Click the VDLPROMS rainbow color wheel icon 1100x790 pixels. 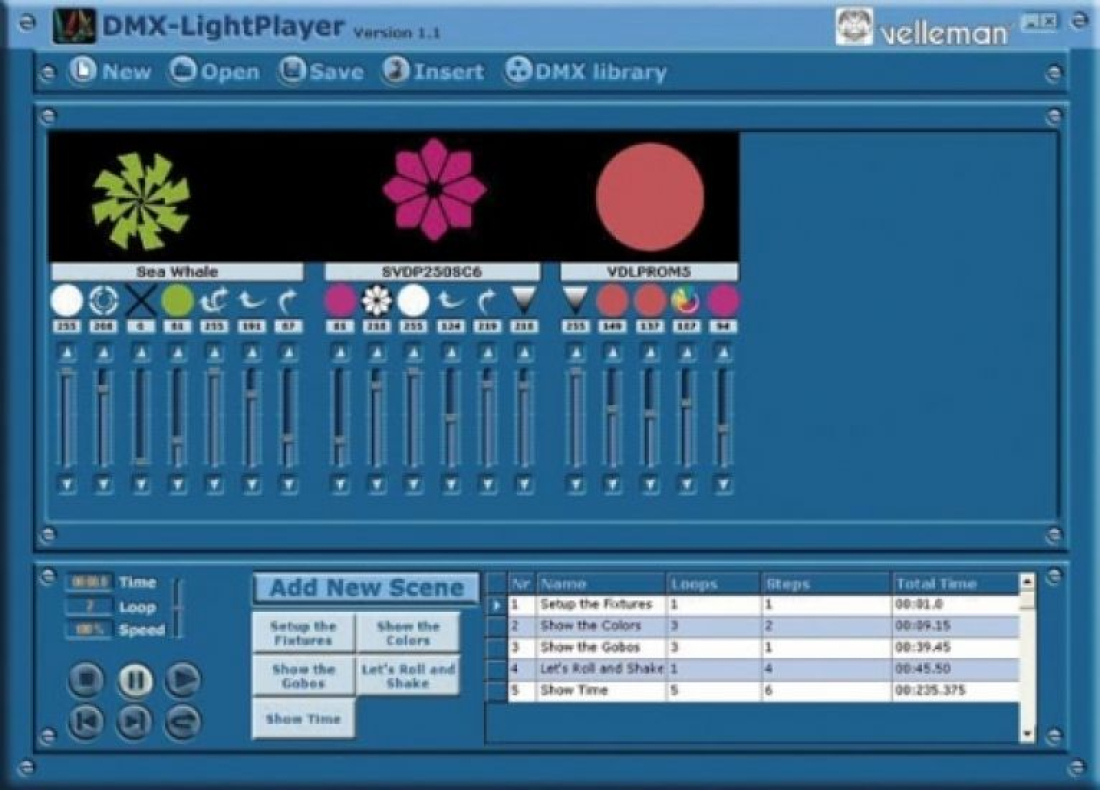[x=685, y=301]
